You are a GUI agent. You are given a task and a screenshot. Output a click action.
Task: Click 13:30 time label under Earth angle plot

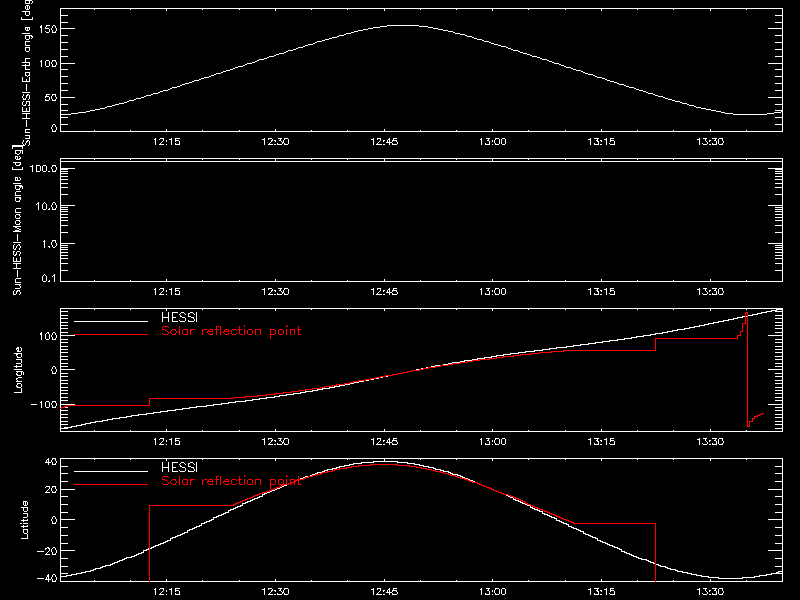[x=710, y=142]
